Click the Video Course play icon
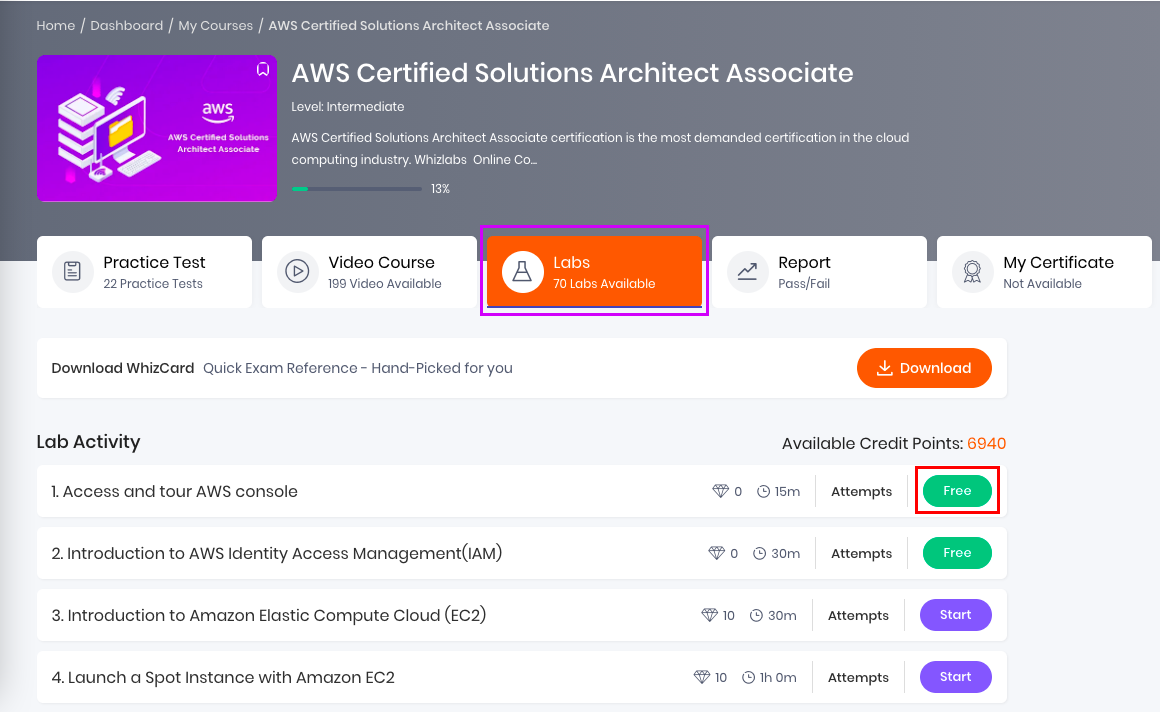The image size is (1160, 712). (297, 272)
